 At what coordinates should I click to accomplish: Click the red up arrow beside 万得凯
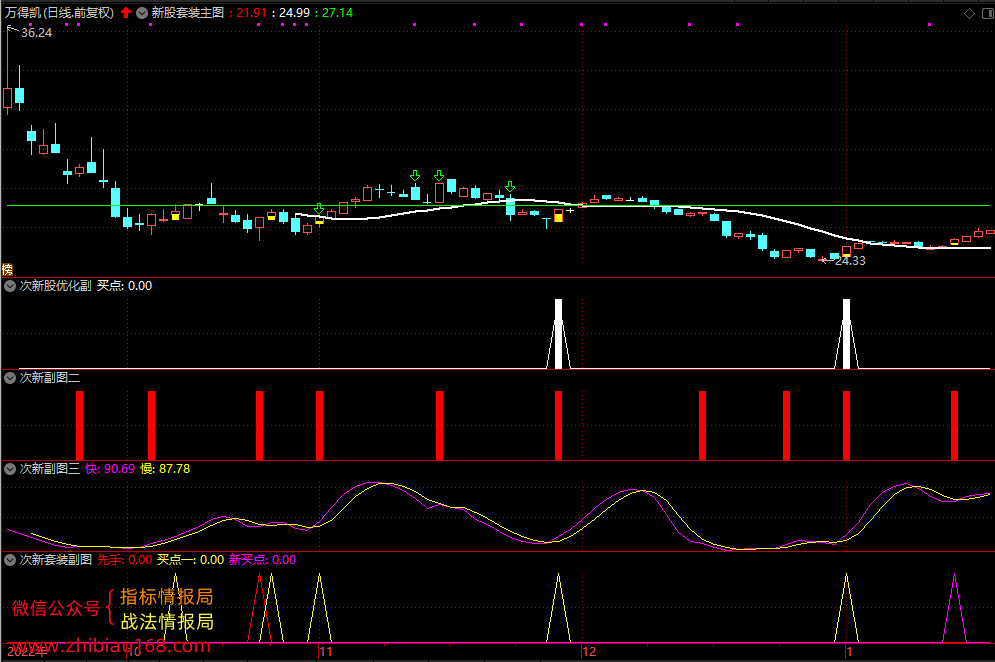(126, 13)
